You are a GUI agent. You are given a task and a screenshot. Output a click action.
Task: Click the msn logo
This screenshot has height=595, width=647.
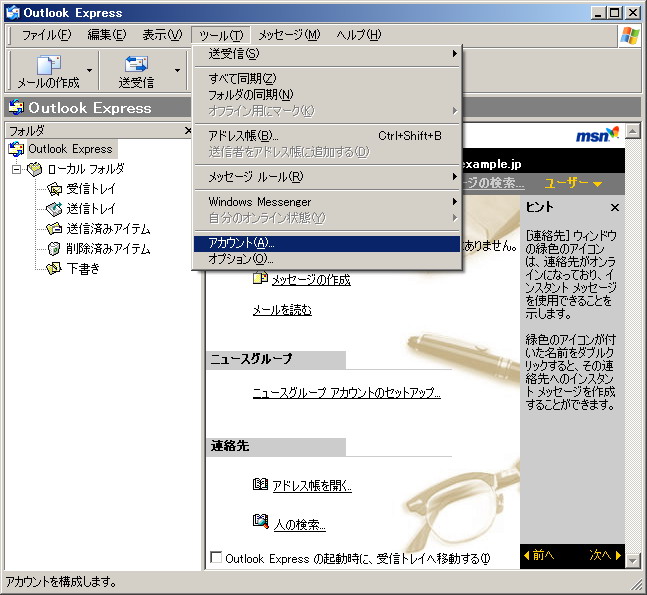point(597,135)
